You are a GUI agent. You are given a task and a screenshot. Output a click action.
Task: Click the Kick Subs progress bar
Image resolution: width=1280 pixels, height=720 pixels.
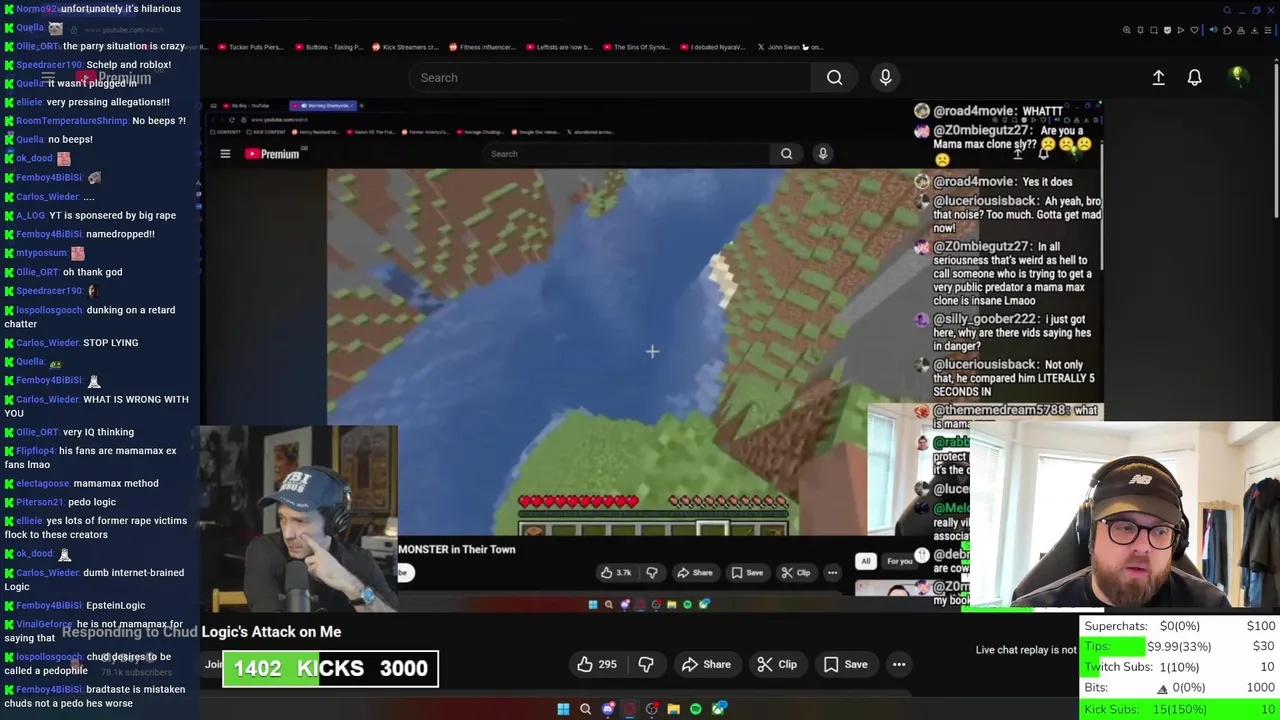(x=1180, y=709)
